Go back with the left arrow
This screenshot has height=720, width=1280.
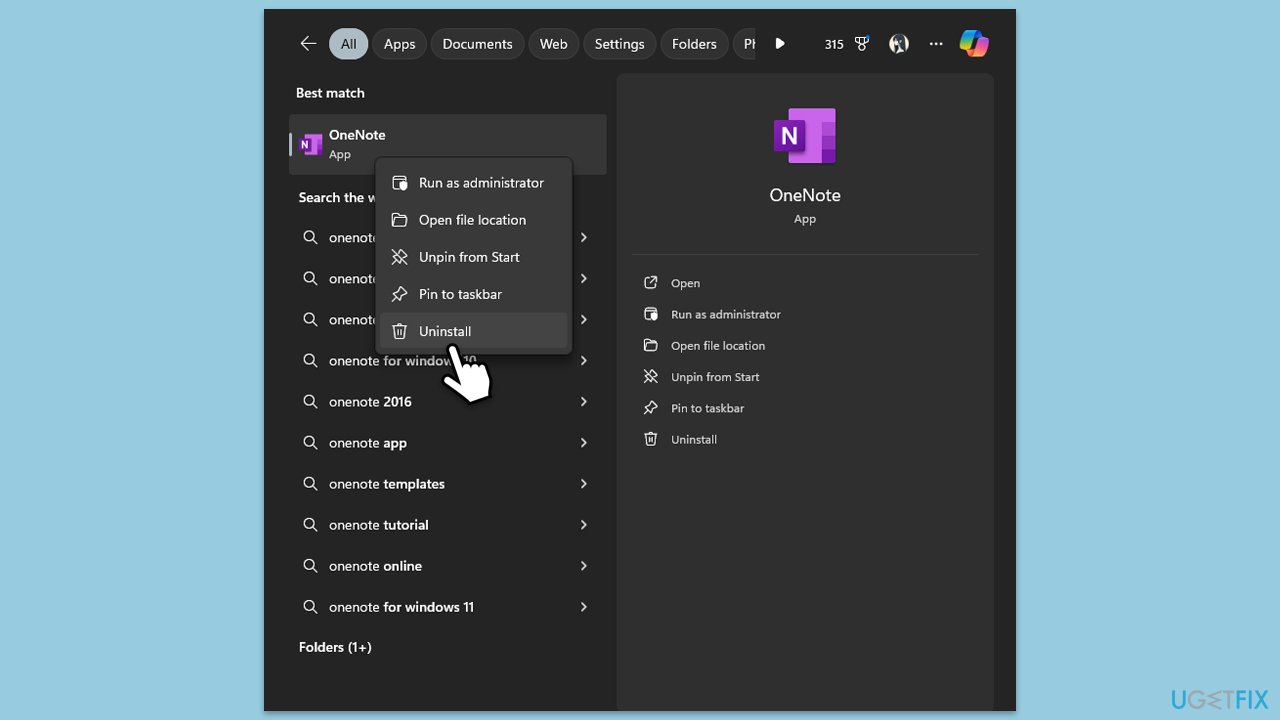308,44
